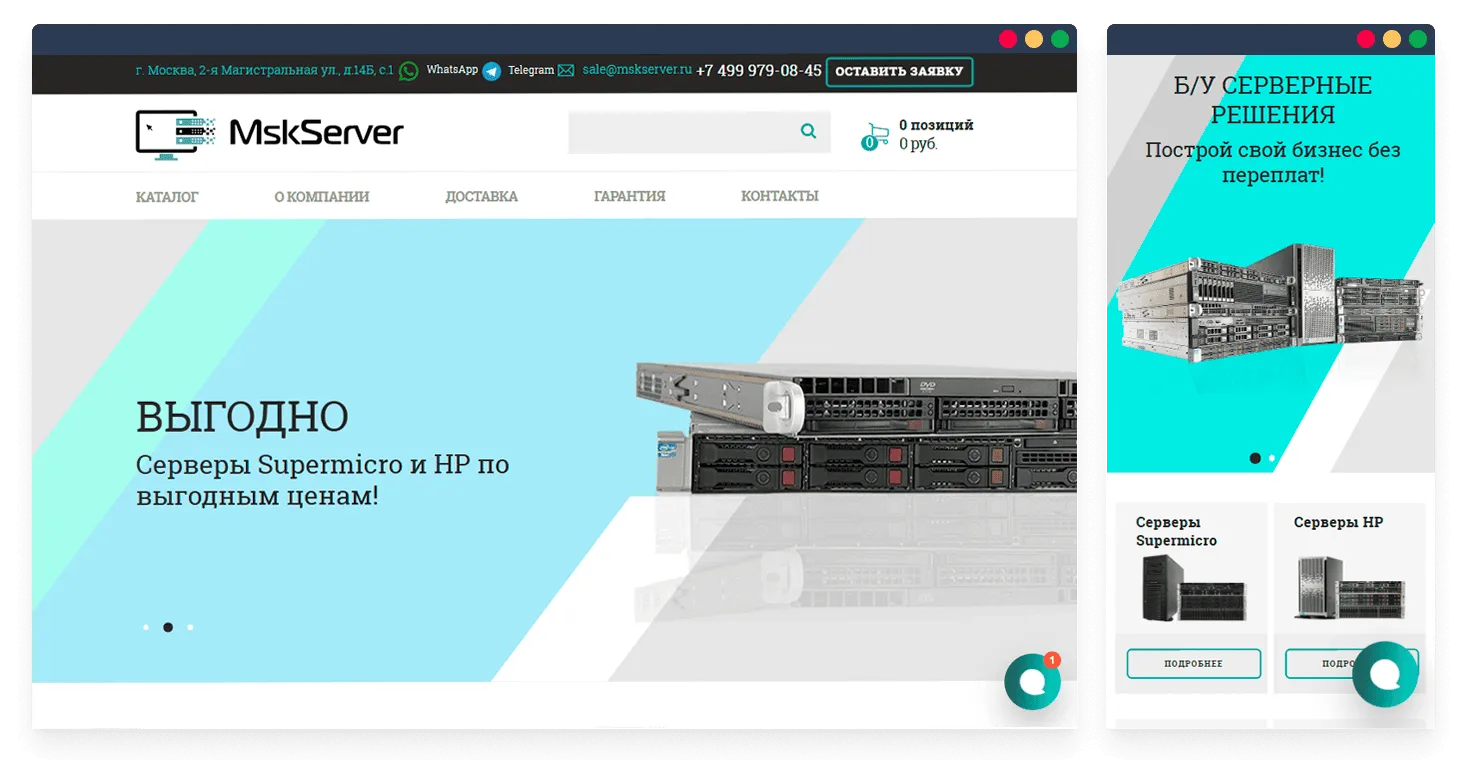Click the ОСТАВИТЬ ЗАЯВКУ button
1467x760 pixels.
click(898, 72)
